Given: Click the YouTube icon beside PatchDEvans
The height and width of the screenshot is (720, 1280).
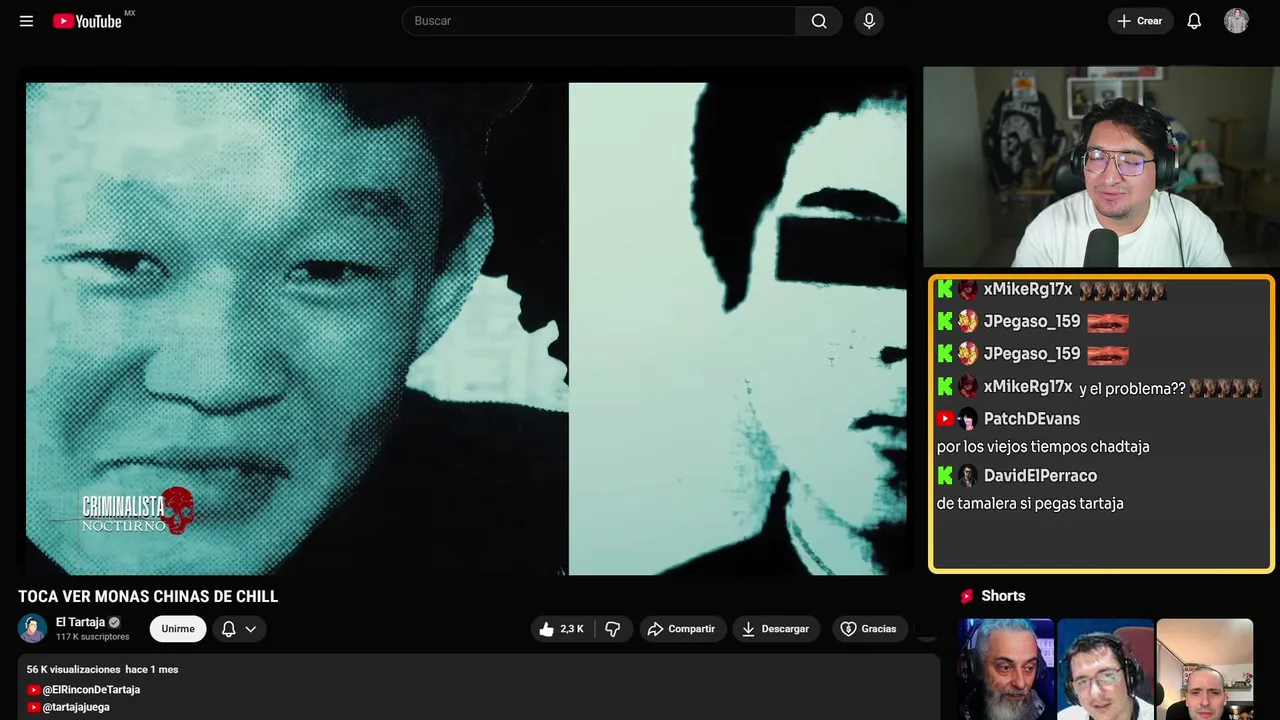Looking at the screenshot, I should pyautogui.click(x=946, y=419).
